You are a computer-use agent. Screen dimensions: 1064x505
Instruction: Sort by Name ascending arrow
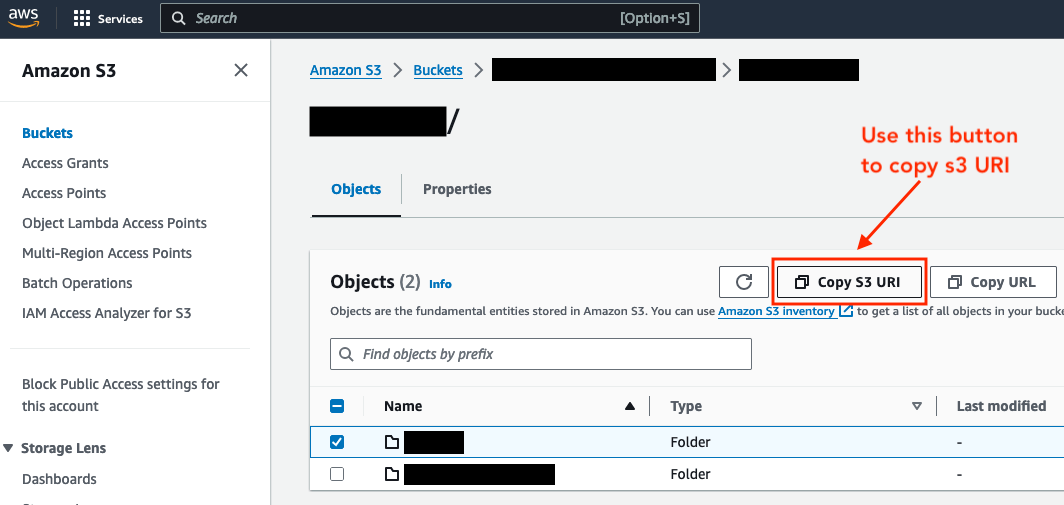click(630, 406)
